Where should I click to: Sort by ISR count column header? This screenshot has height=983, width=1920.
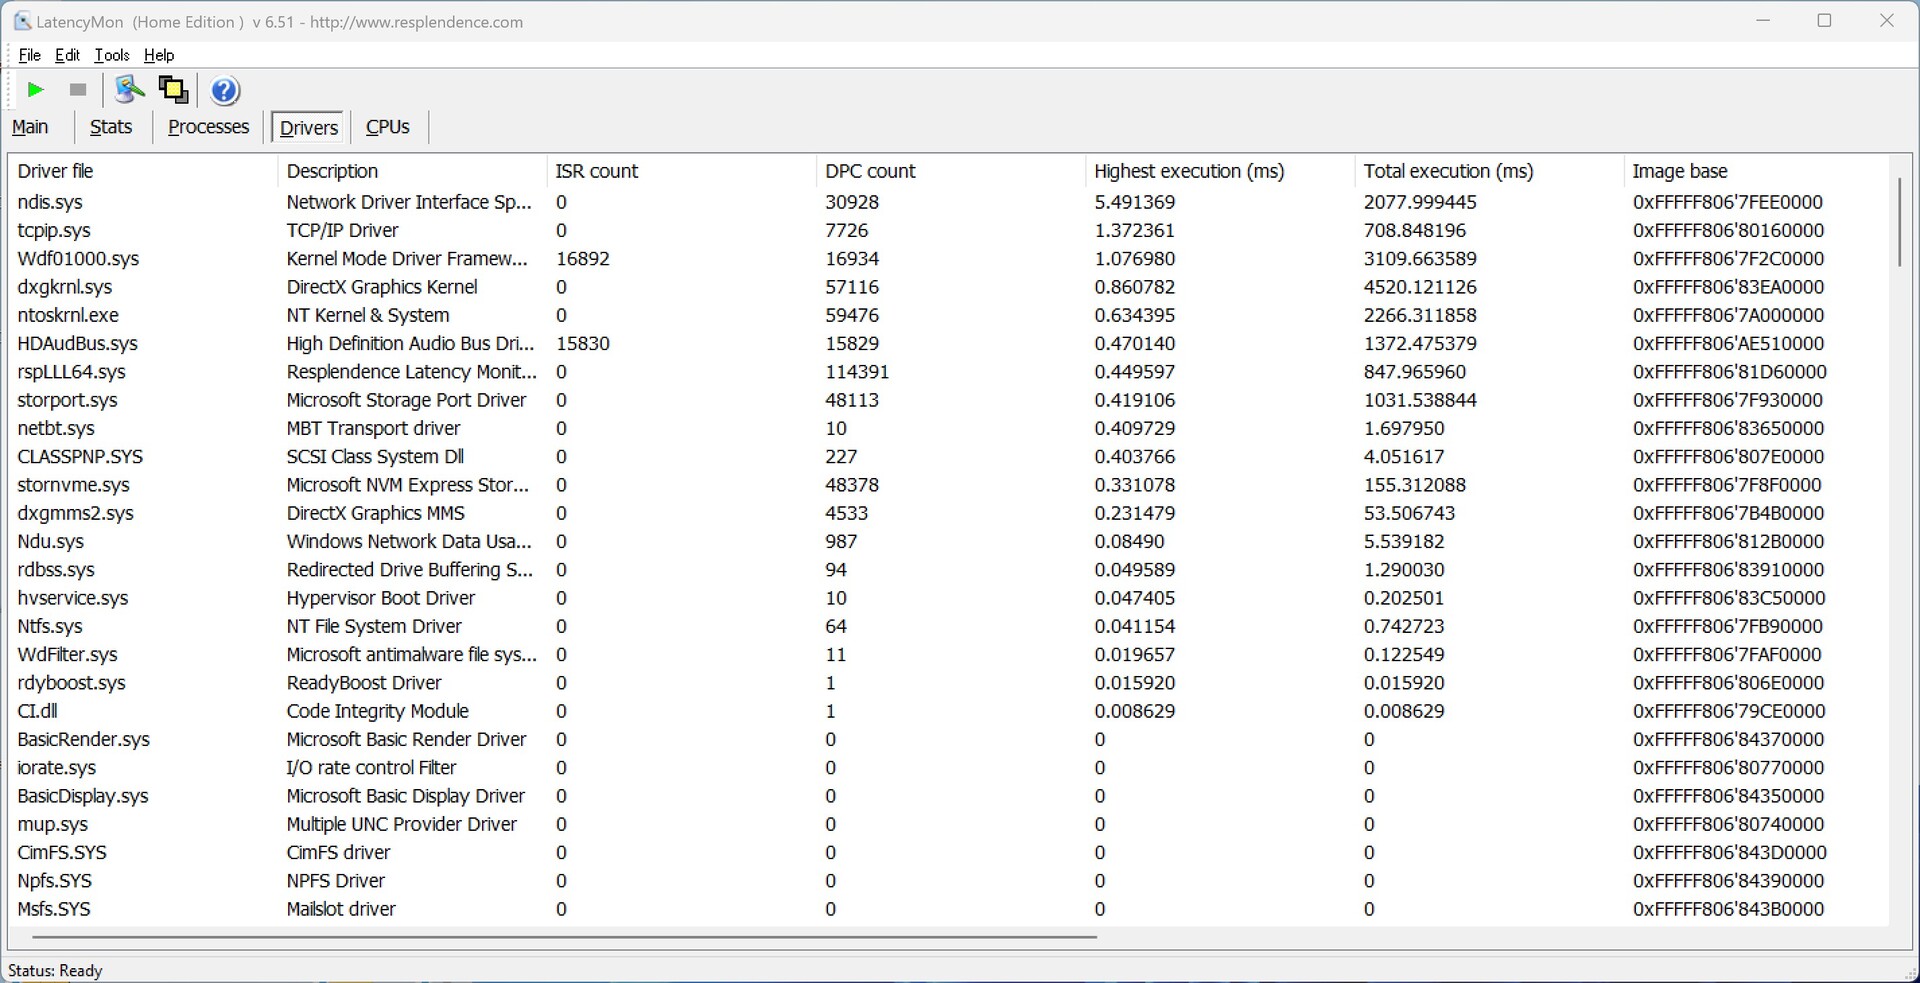coord(681,171)
